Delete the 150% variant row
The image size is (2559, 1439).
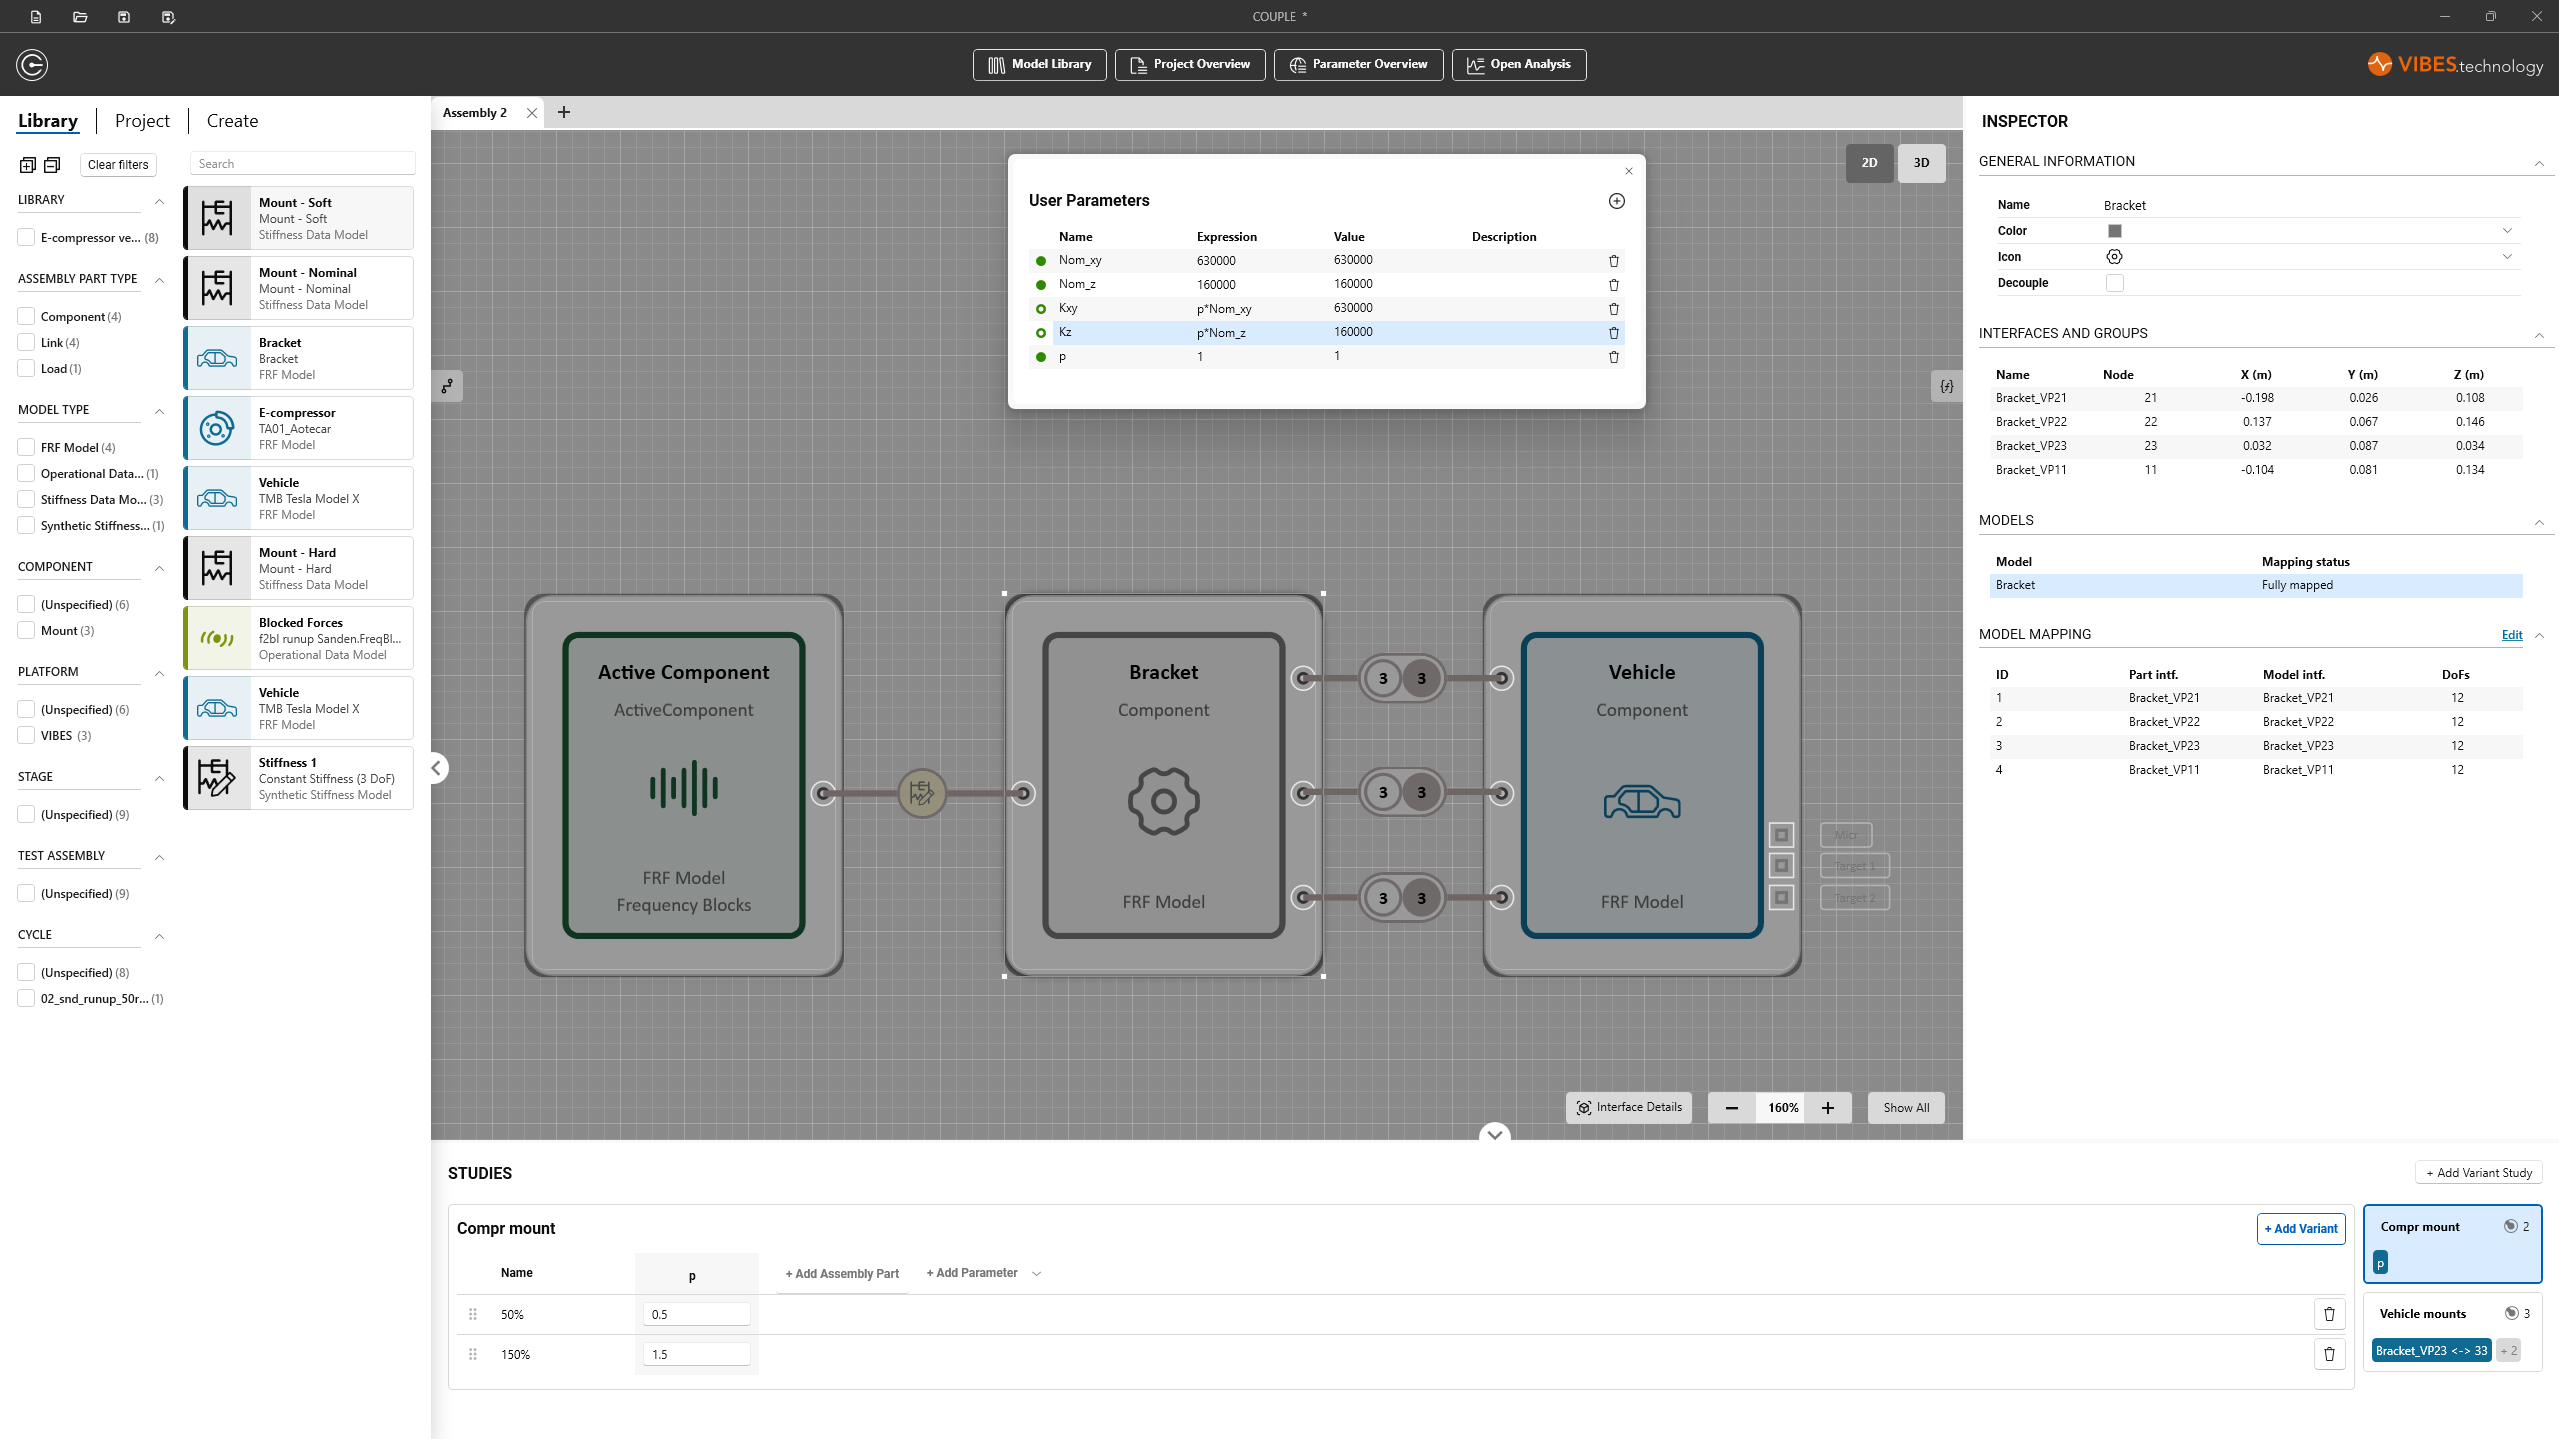2329,1354
